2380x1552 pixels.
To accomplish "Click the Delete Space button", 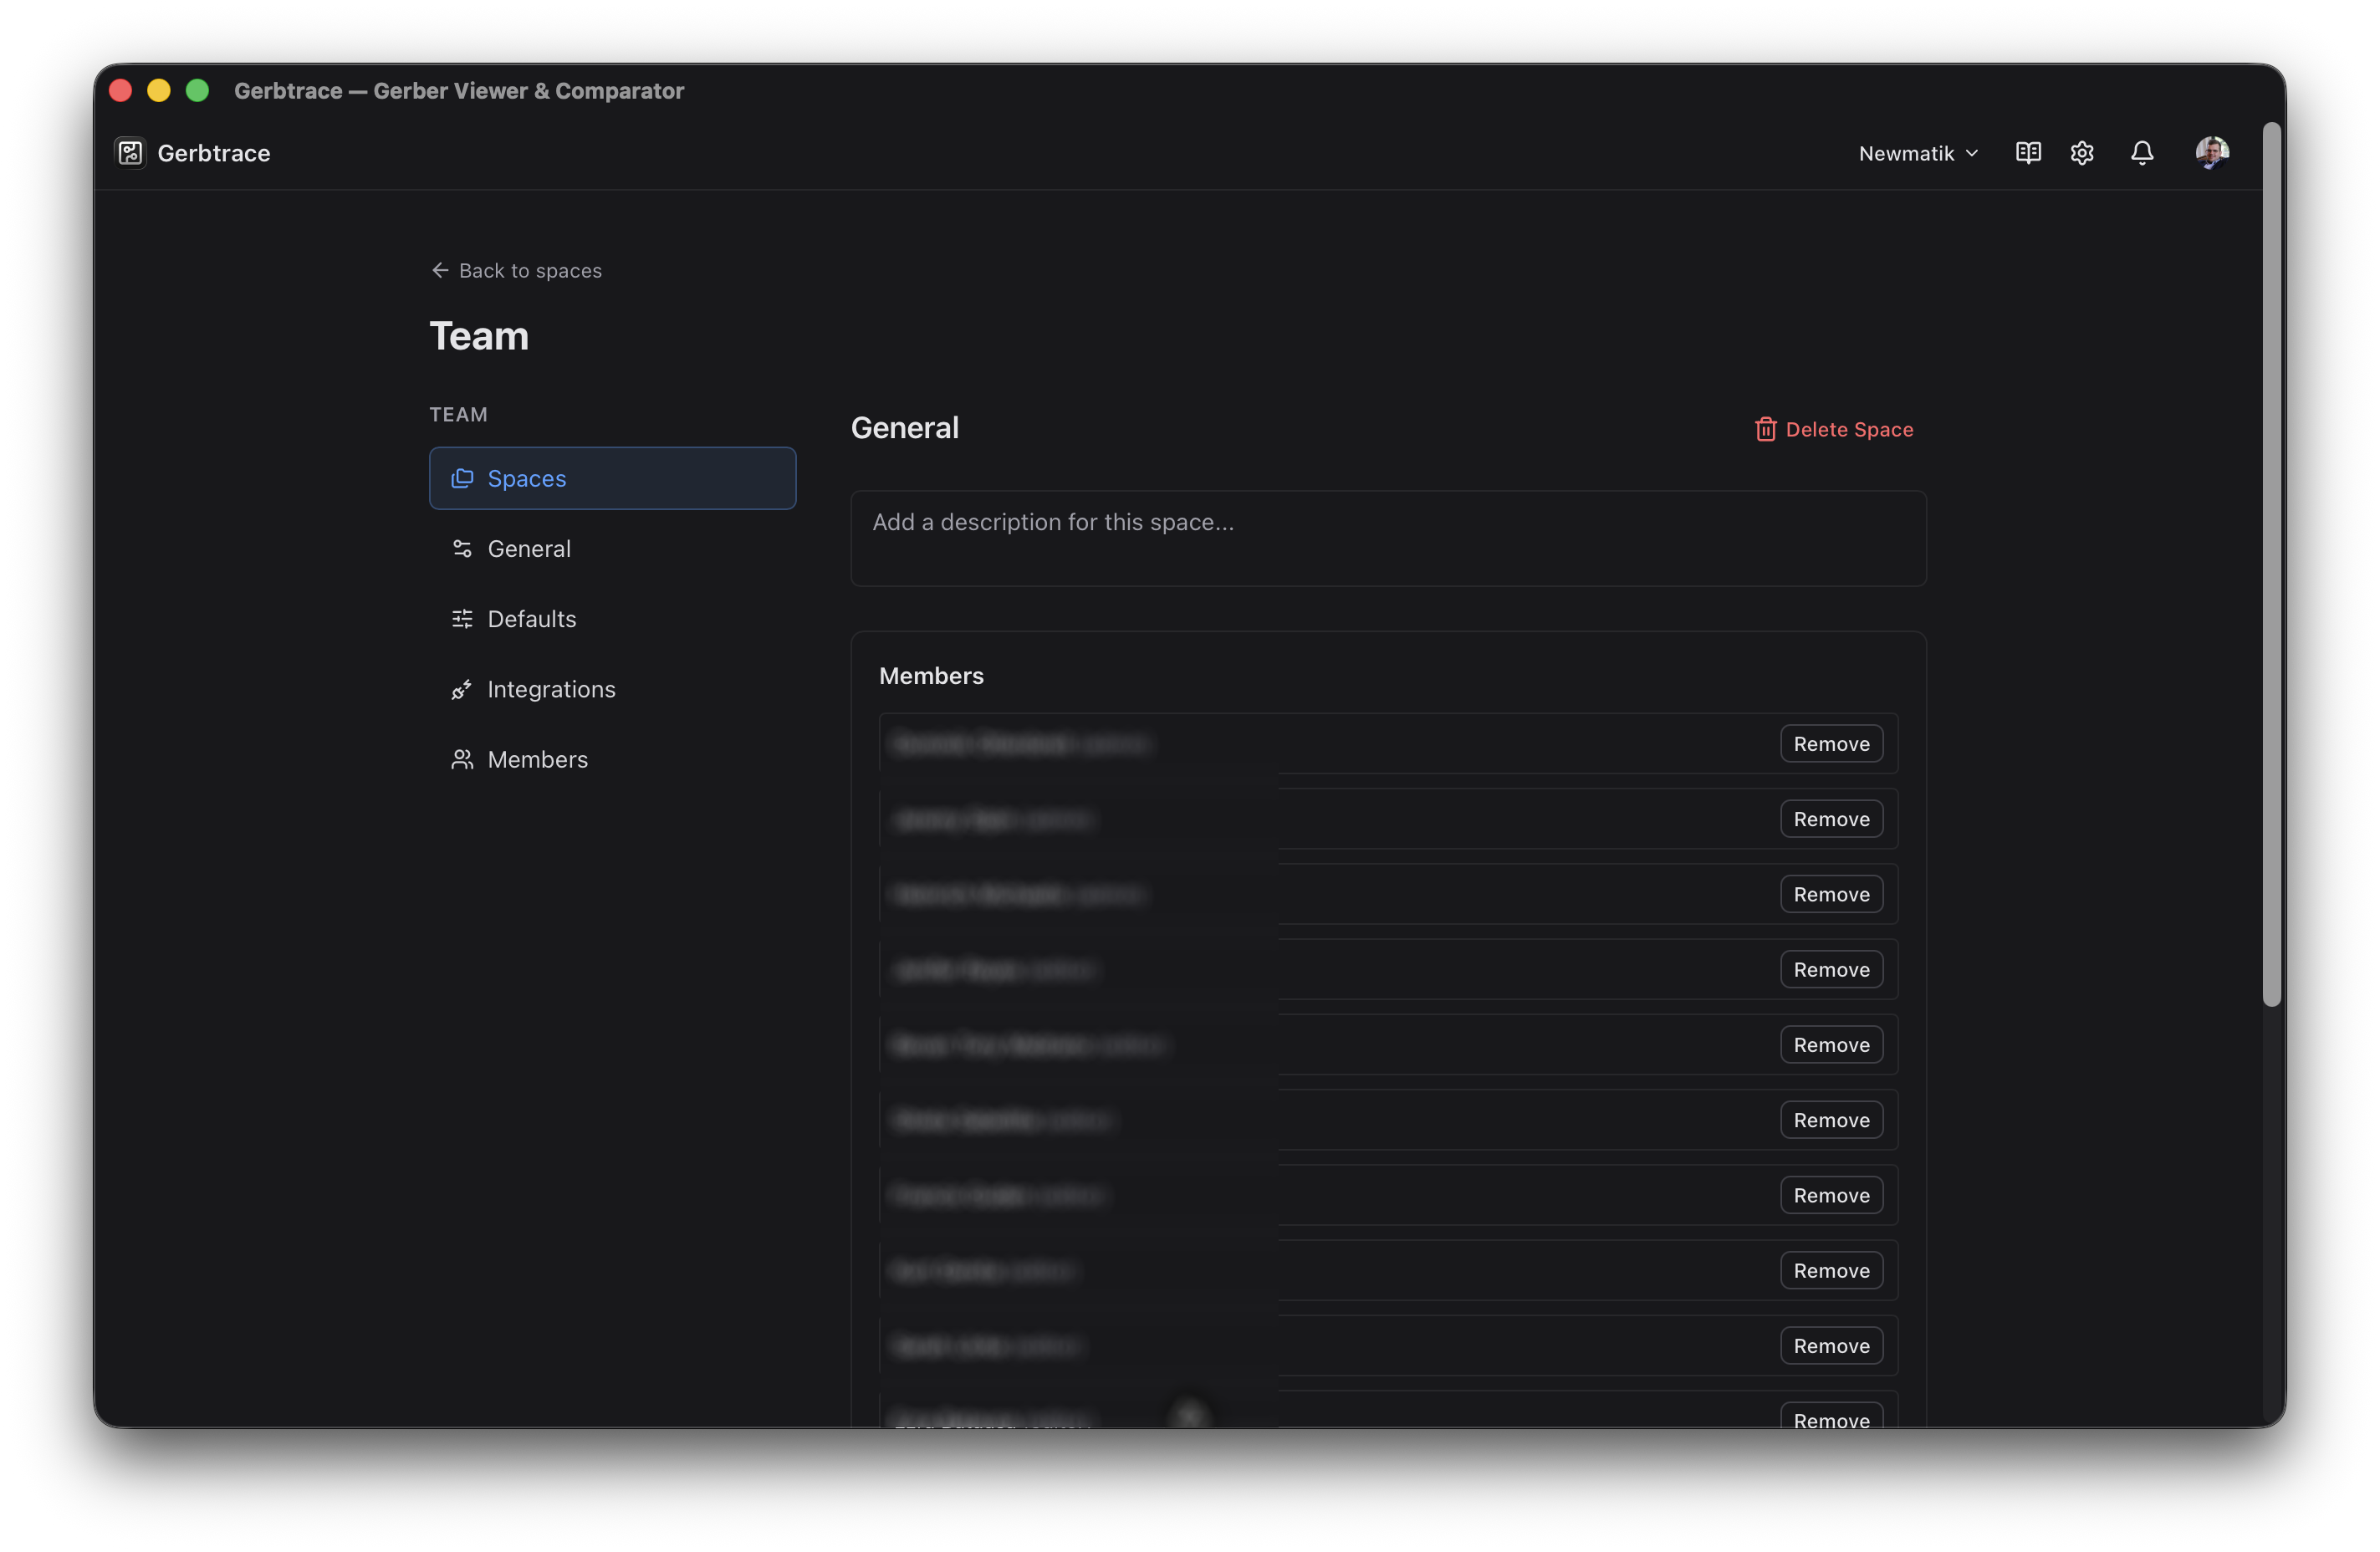I will click(x=1834, y=429).
